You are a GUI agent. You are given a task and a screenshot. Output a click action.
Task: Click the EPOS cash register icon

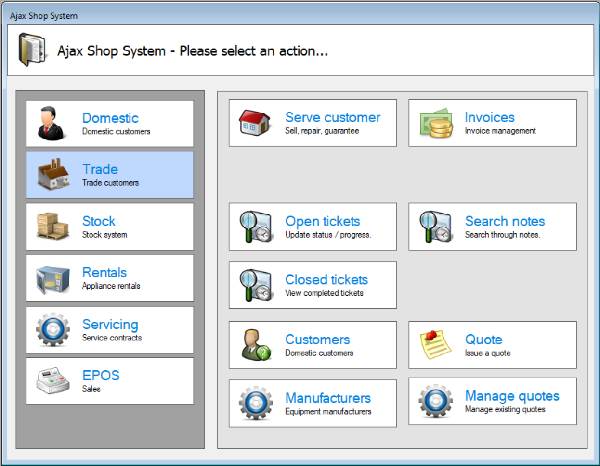(52, 381)
